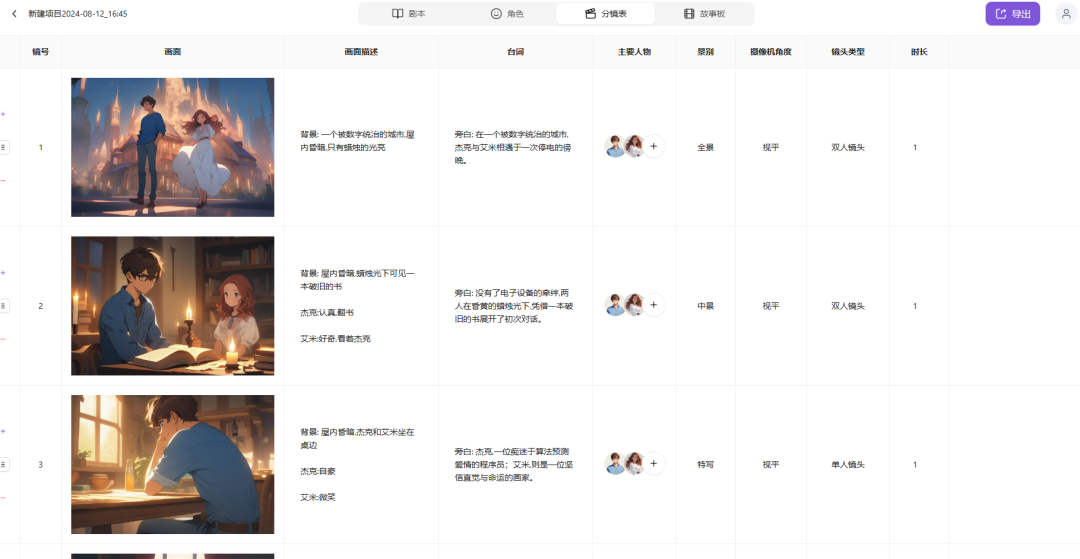The image size is (1080, 559).
Task: Click the project title 新建项目2024-08-12_16:45
Action: tap(77, 14)
